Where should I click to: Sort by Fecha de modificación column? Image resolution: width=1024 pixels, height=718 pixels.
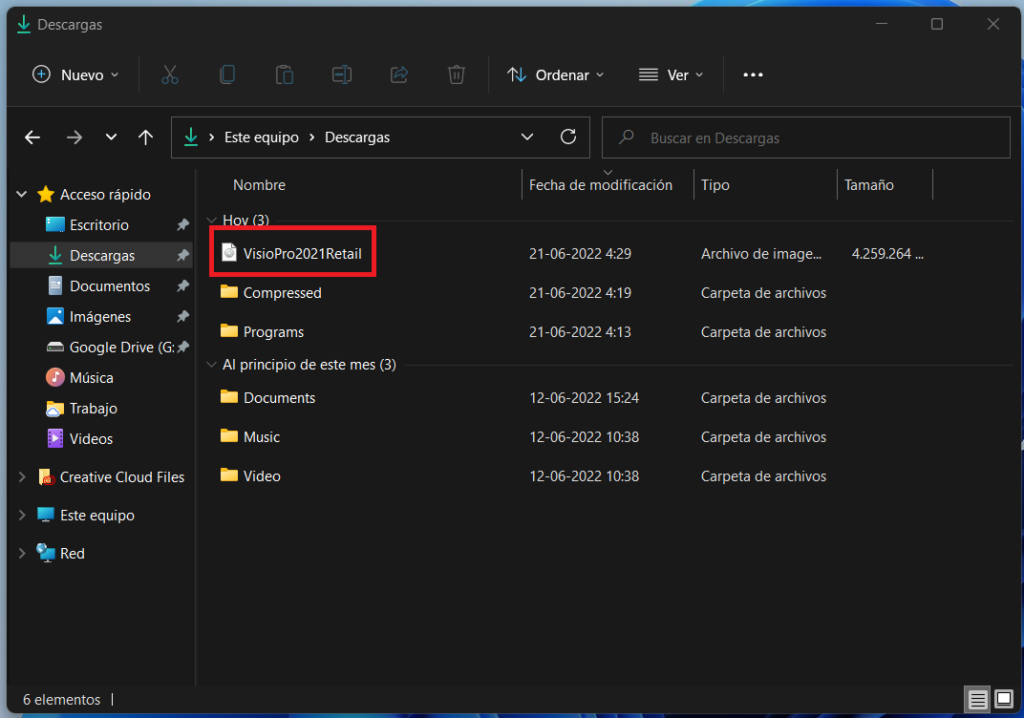pos(601,185)
